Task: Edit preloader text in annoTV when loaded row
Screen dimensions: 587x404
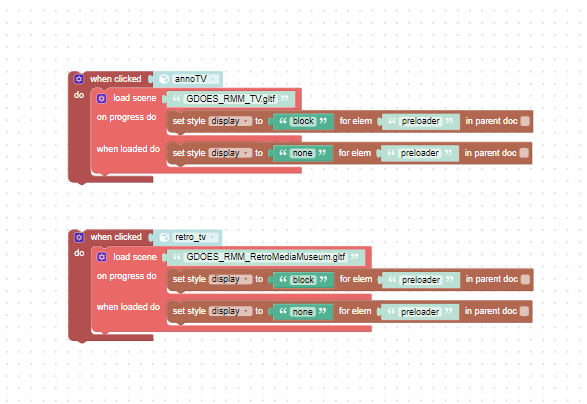Action: click(419, 153)
